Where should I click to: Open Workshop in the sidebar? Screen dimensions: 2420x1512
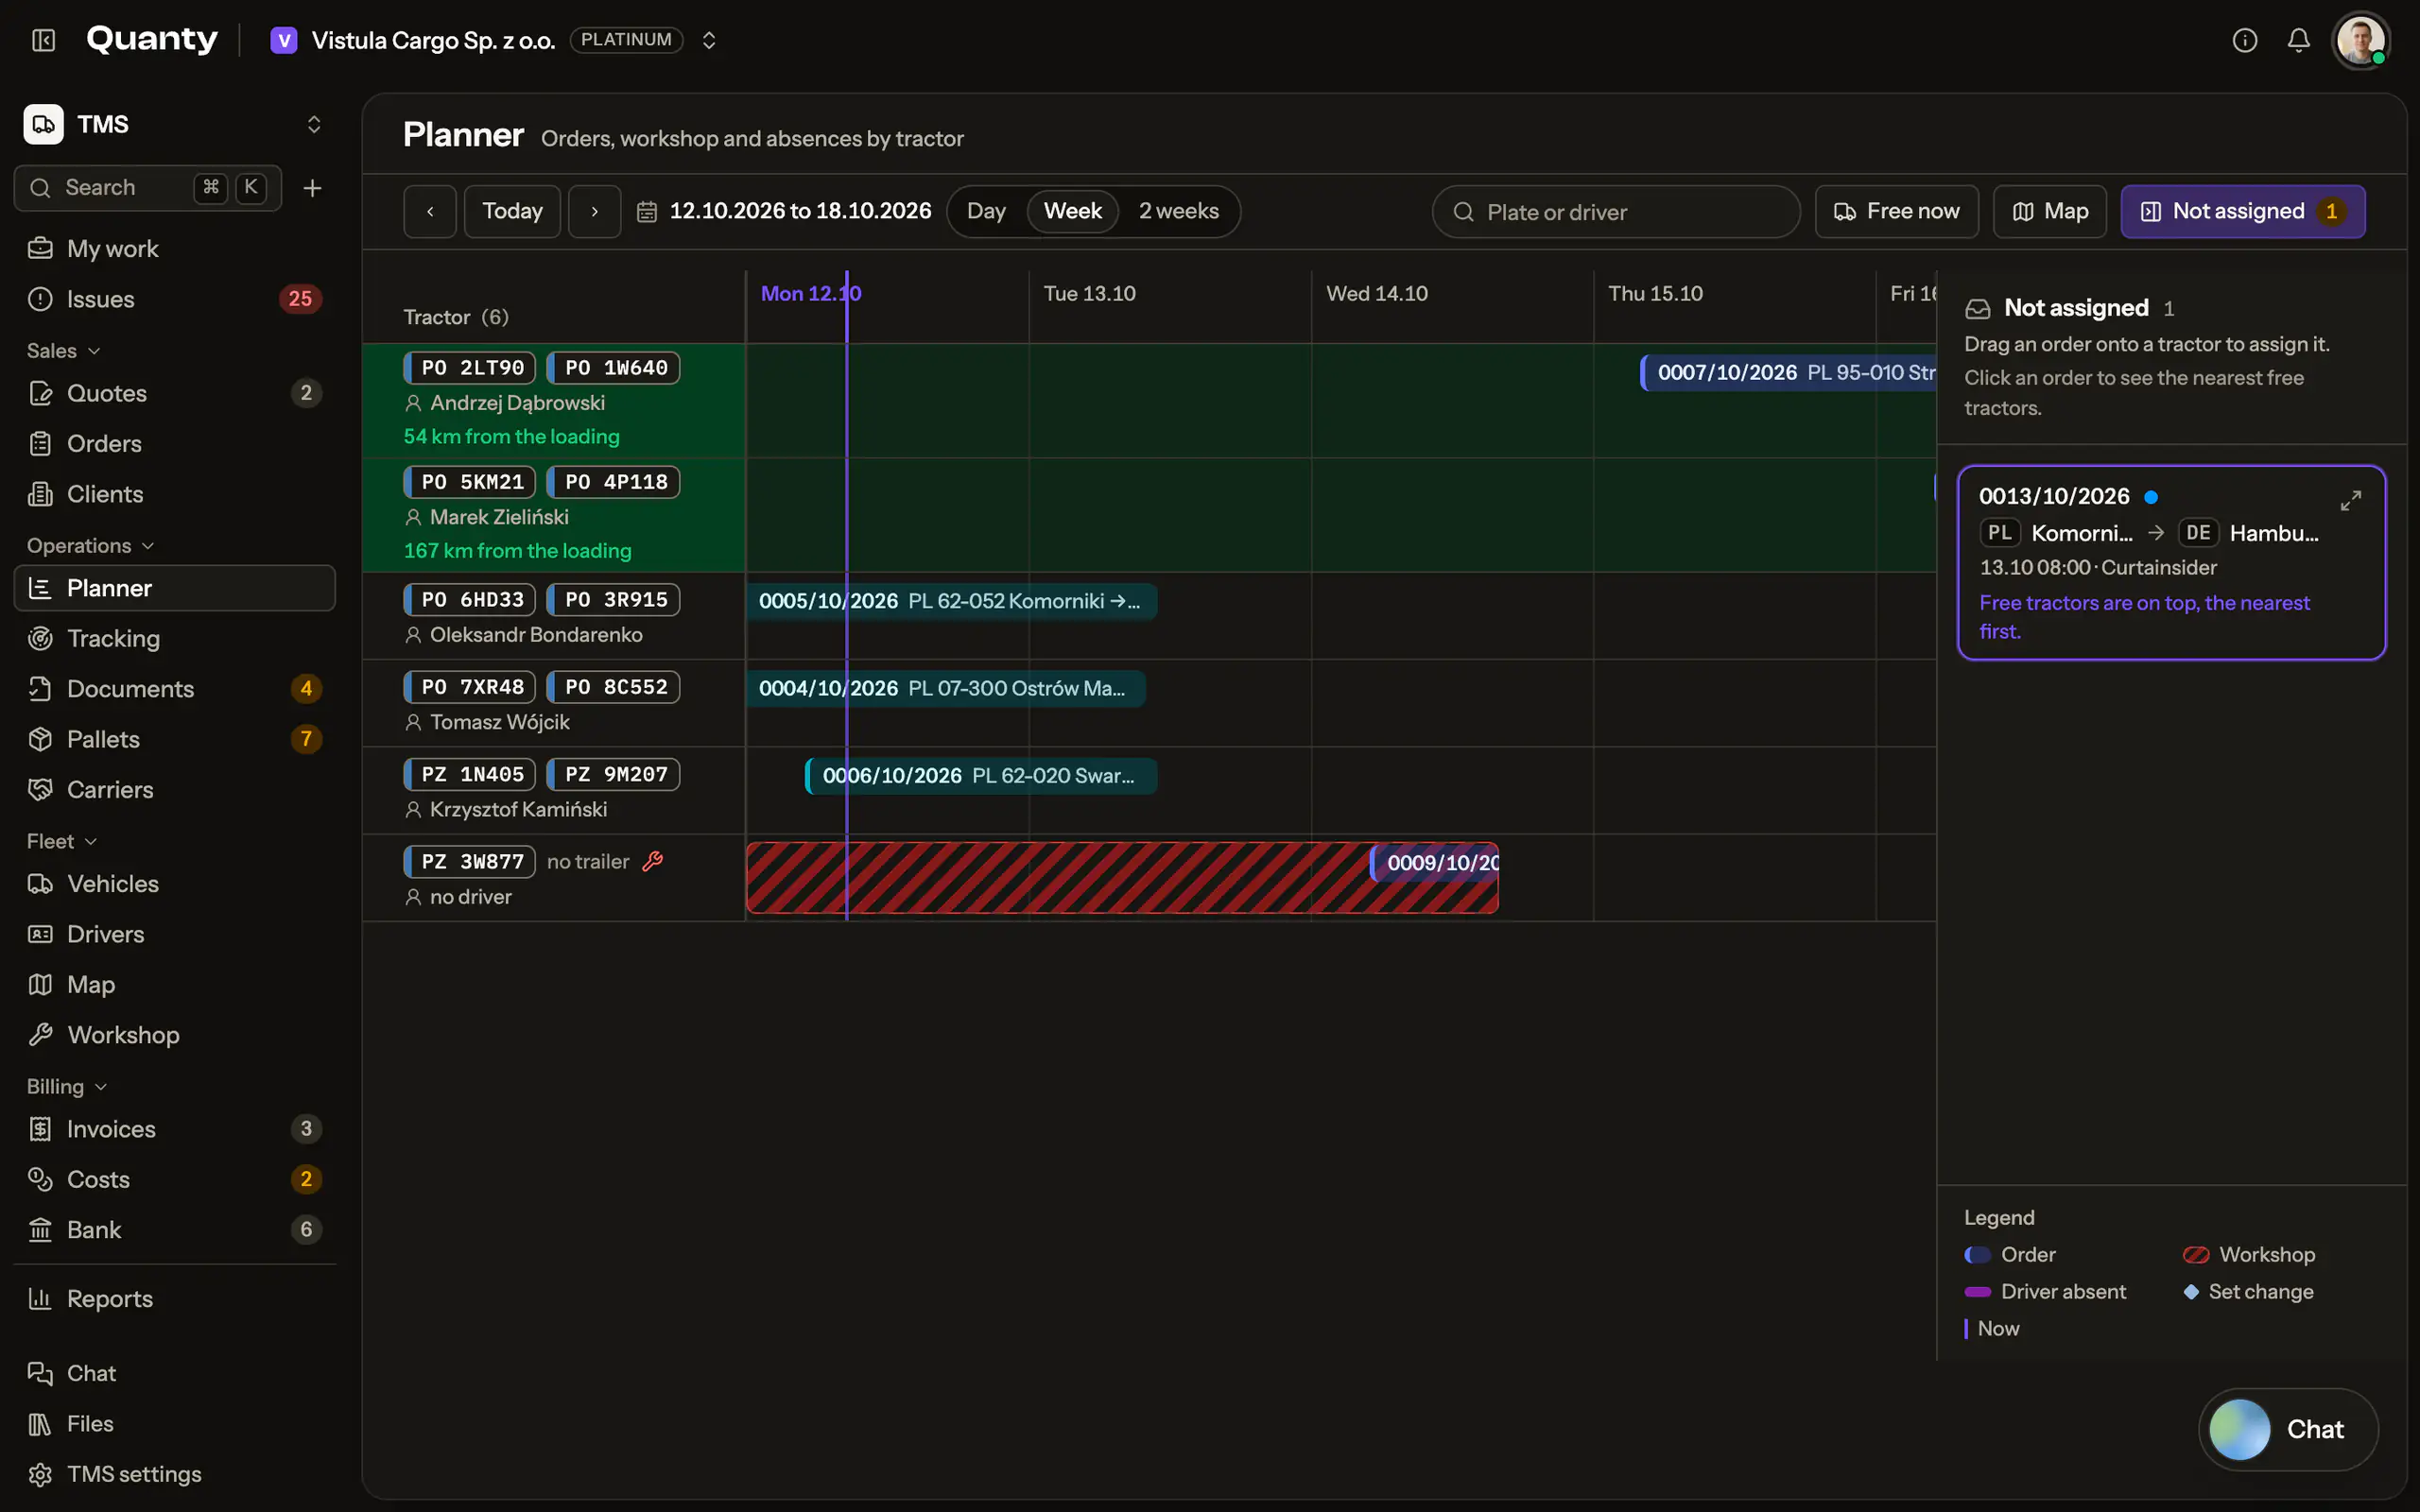click(175, 1034)
